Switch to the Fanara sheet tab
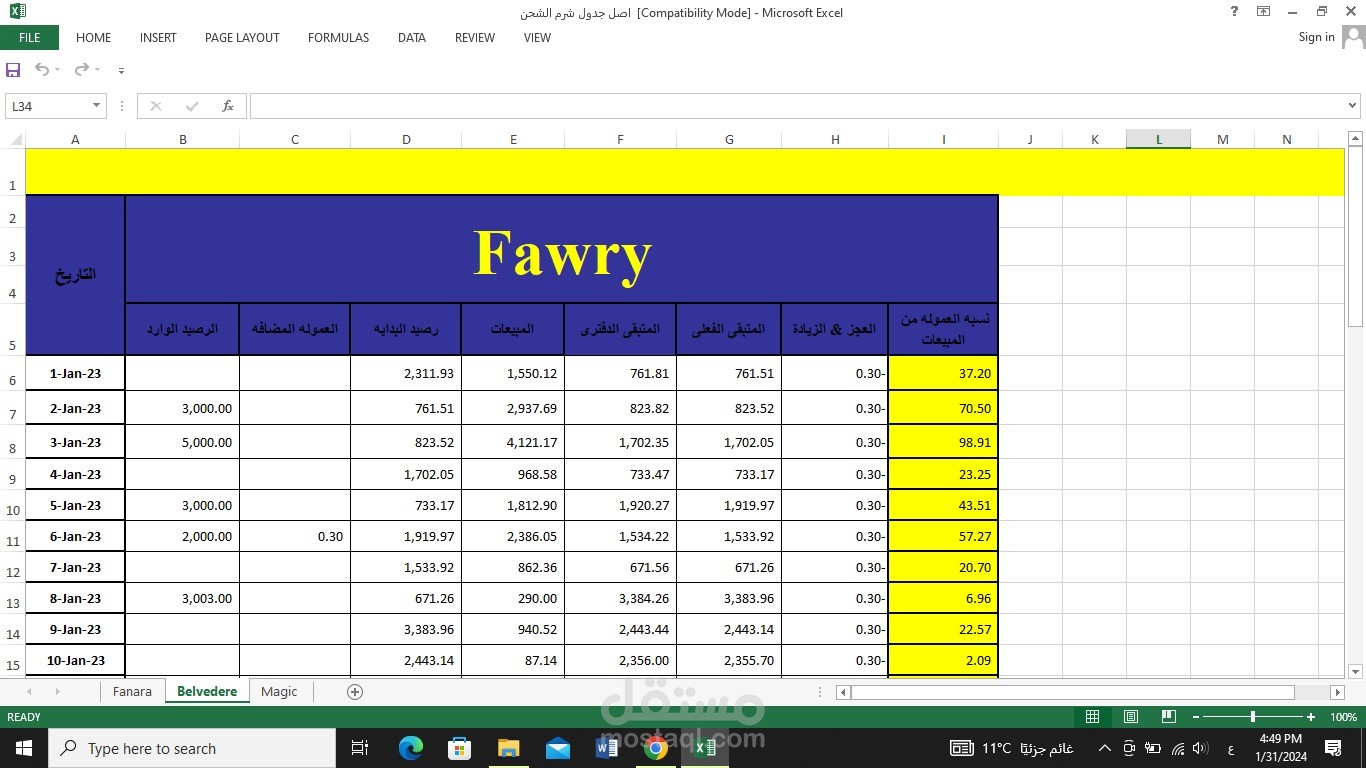The width and height of the screenshot is (1366, 768). tap(132, 691)
